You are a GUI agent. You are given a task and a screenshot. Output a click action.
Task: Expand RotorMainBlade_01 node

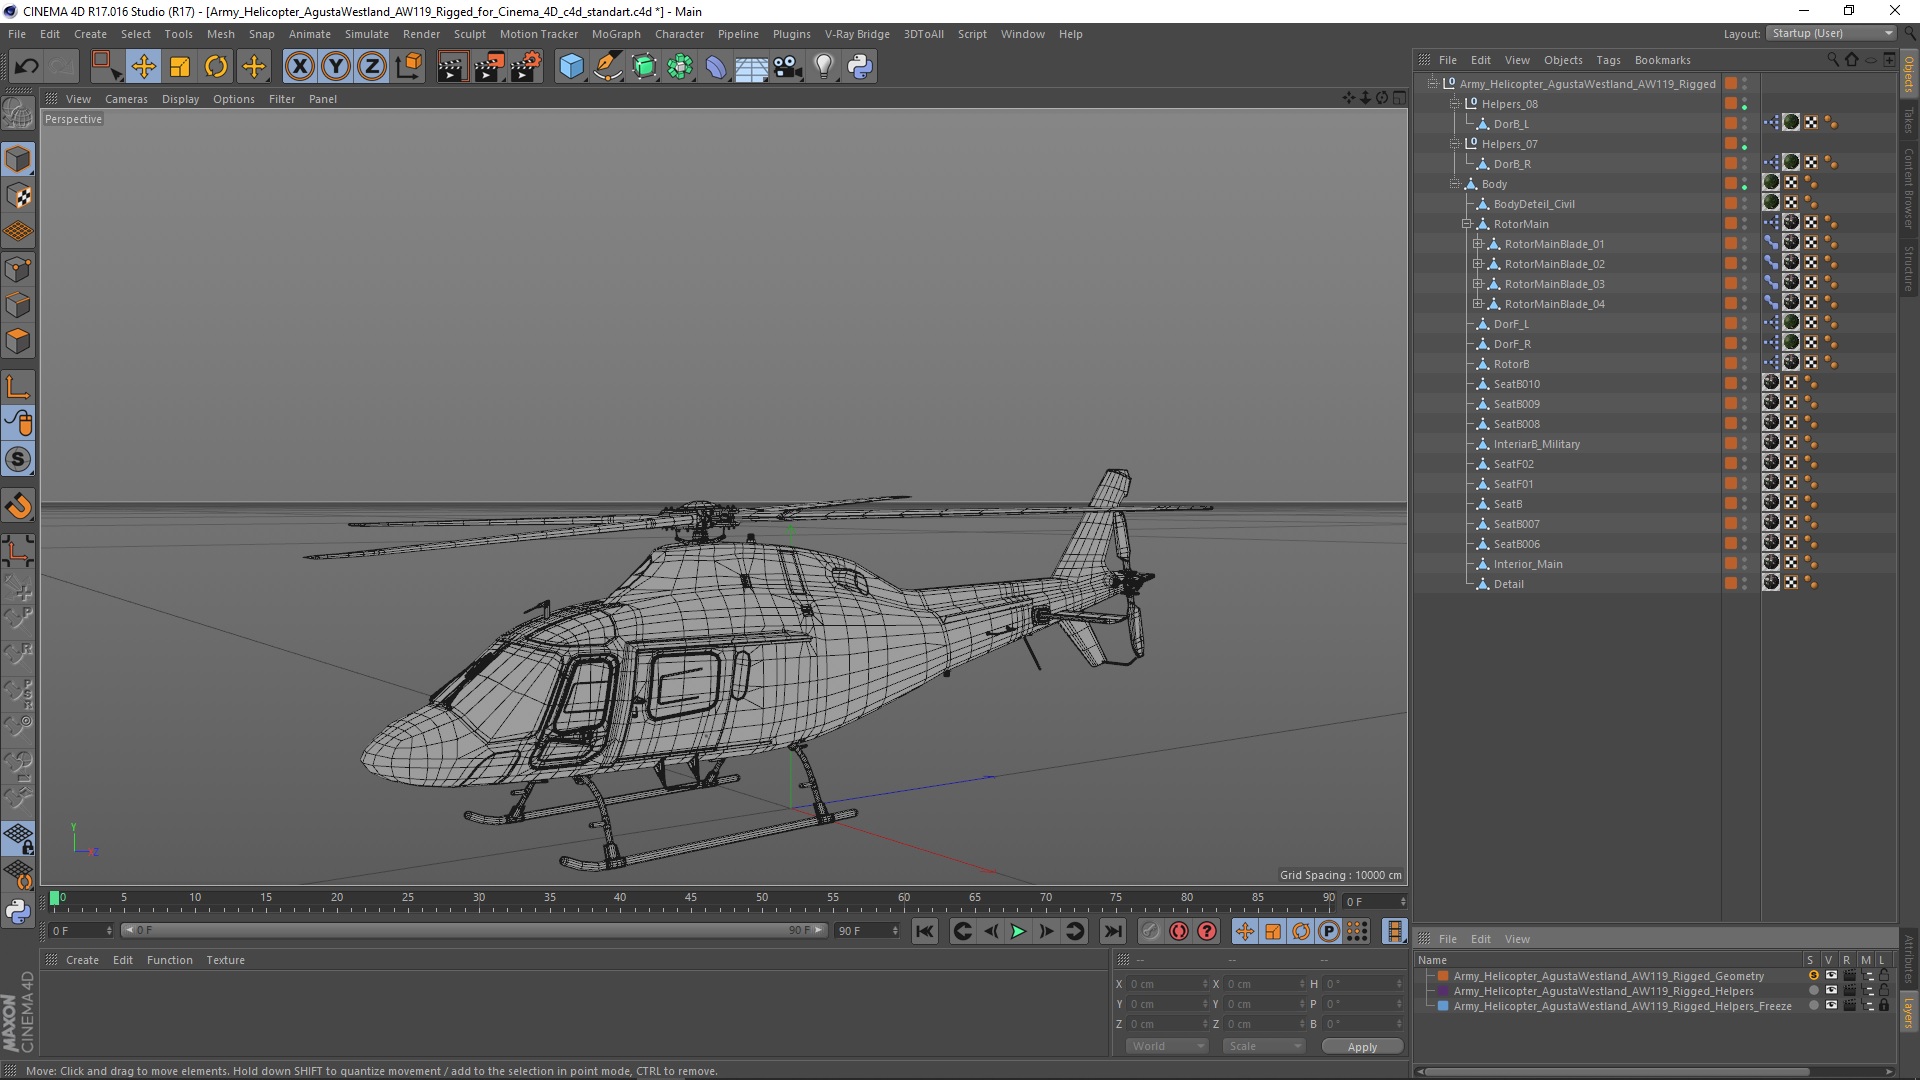1477,244
